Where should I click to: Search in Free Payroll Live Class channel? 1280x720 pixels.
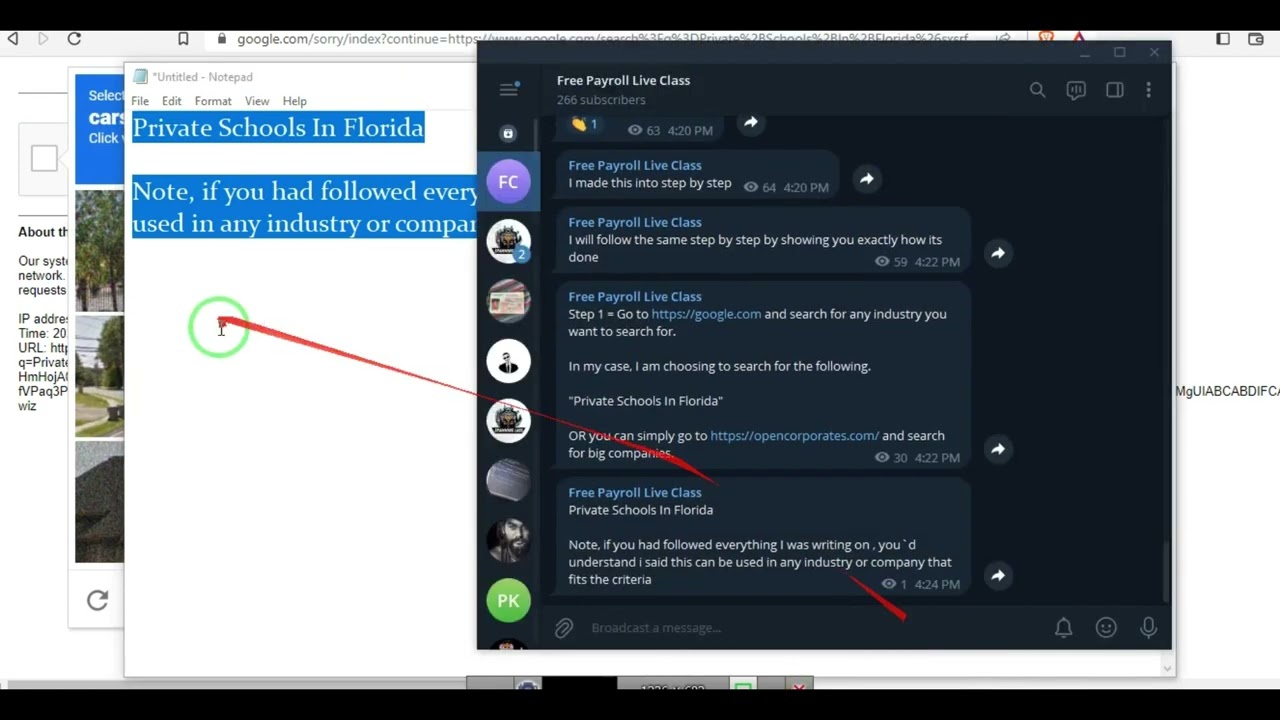click(1037, 90)
